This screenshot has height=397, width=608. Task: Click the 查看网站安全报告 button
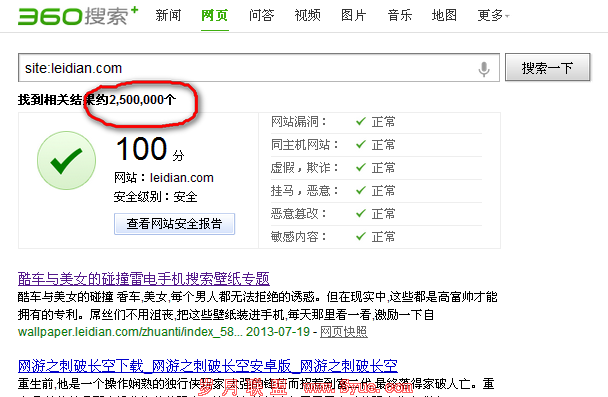(174, 224)
